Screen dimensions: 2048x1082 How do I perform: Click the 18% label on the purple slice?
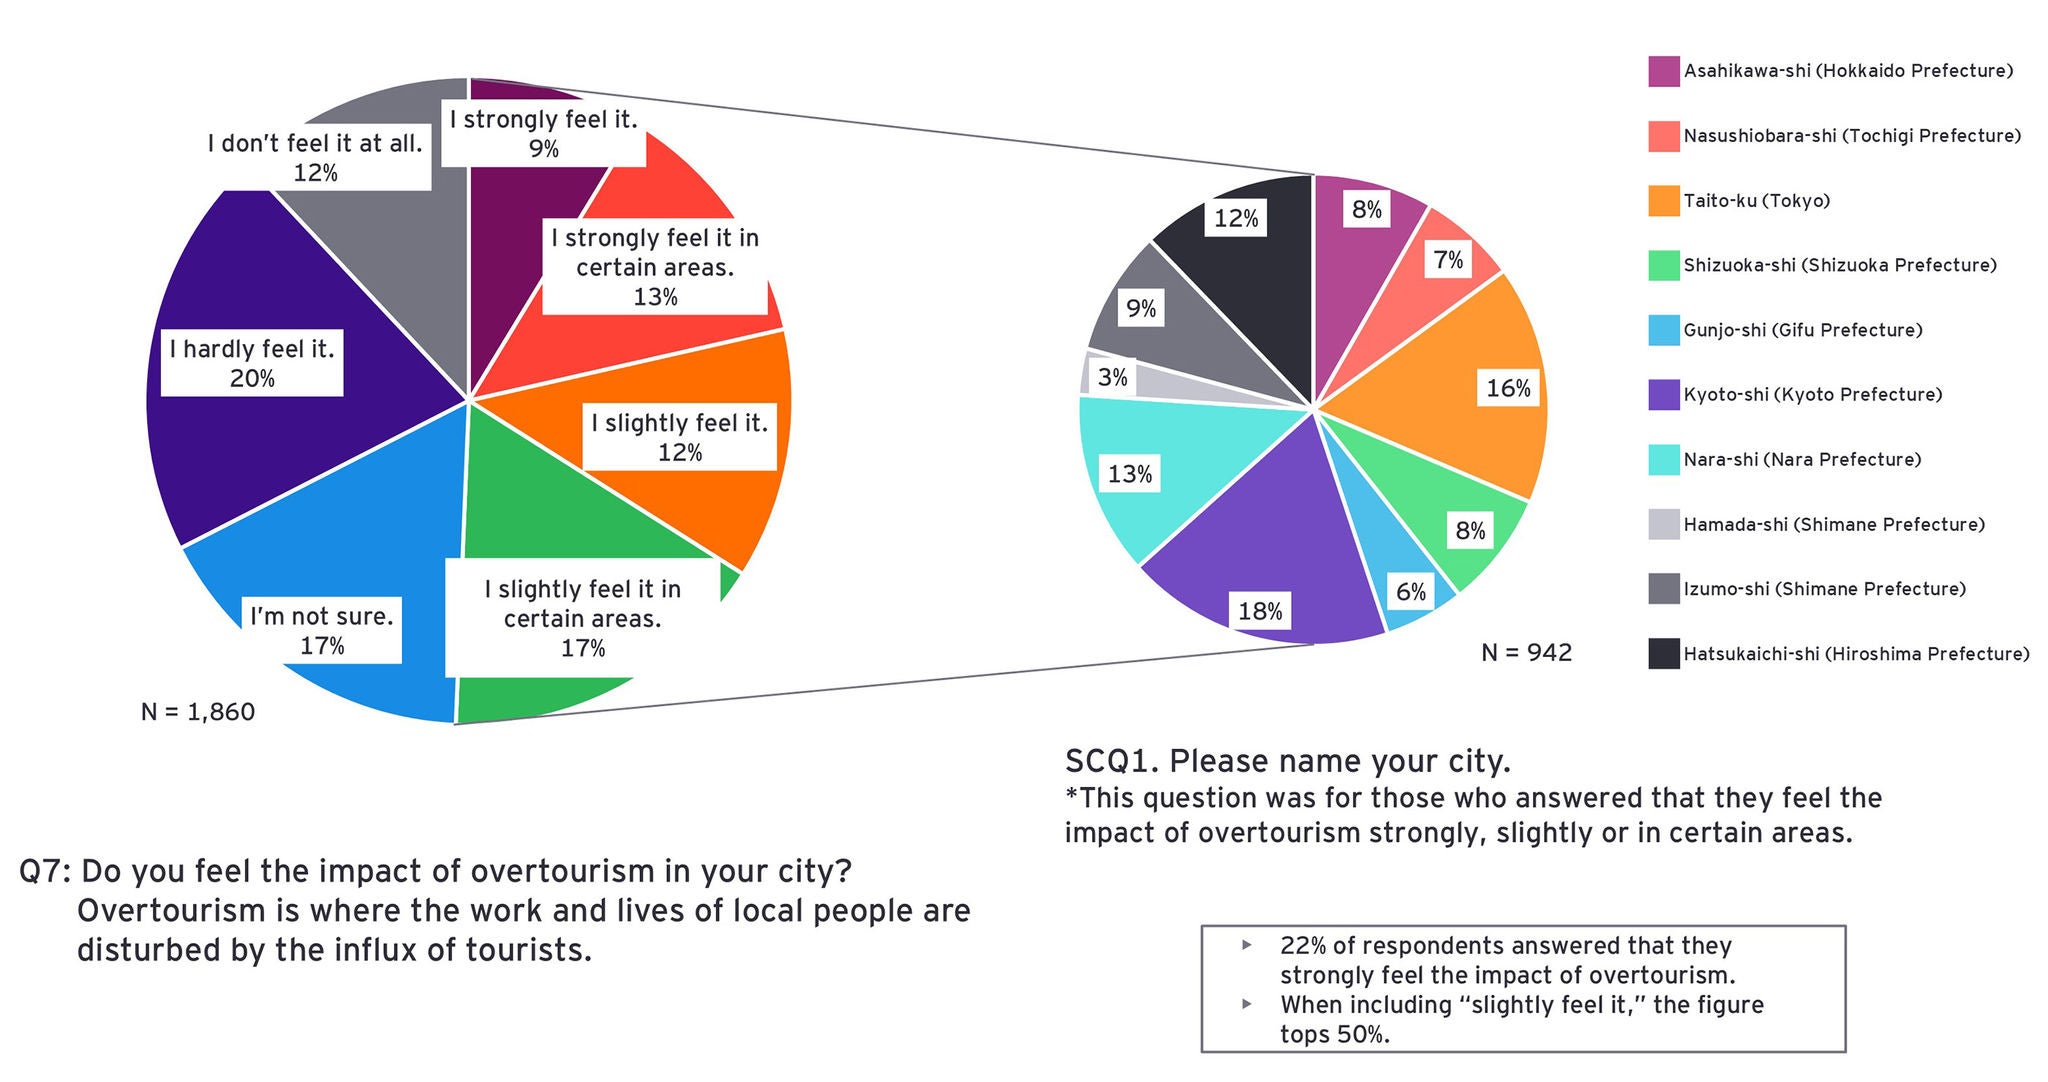(1260, 611)
